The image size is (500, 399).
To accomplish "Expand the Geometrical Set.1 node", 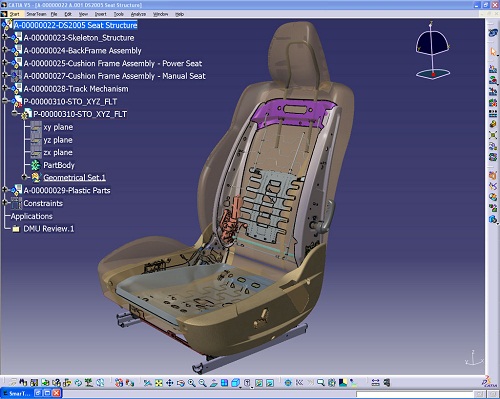I will click(24, 177).
